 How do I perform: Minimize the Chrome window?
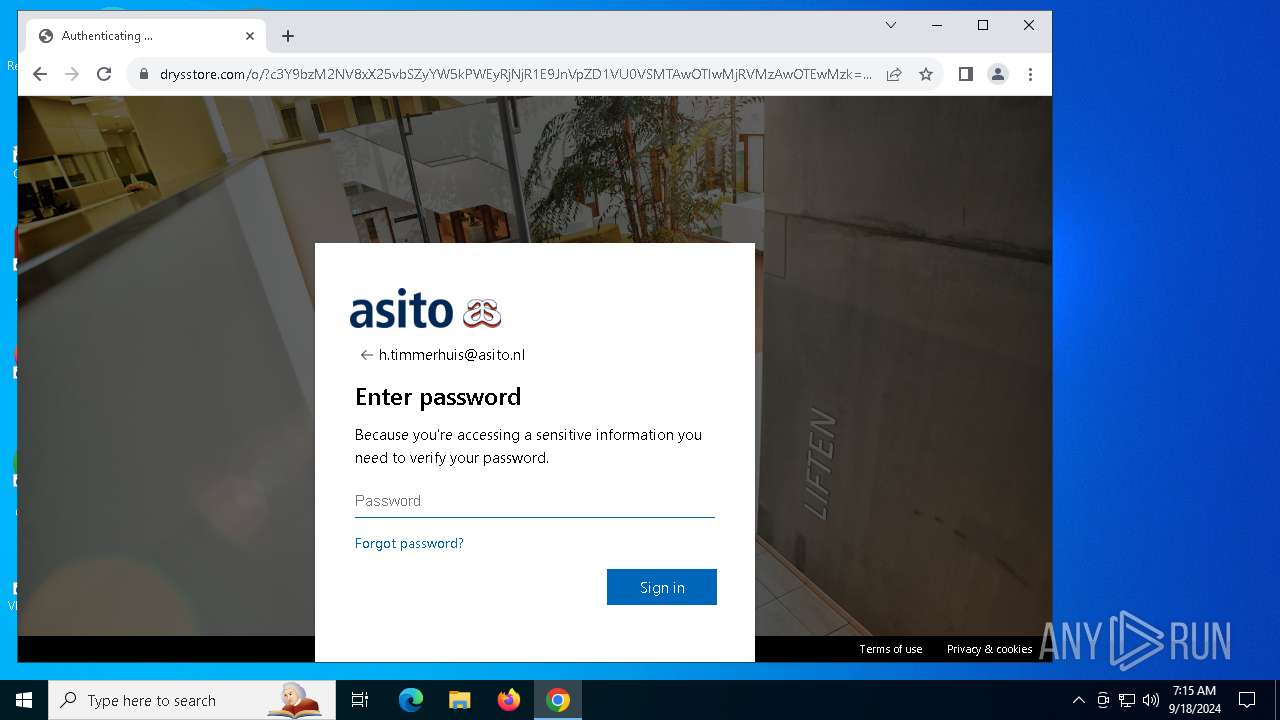pos(937,25)
